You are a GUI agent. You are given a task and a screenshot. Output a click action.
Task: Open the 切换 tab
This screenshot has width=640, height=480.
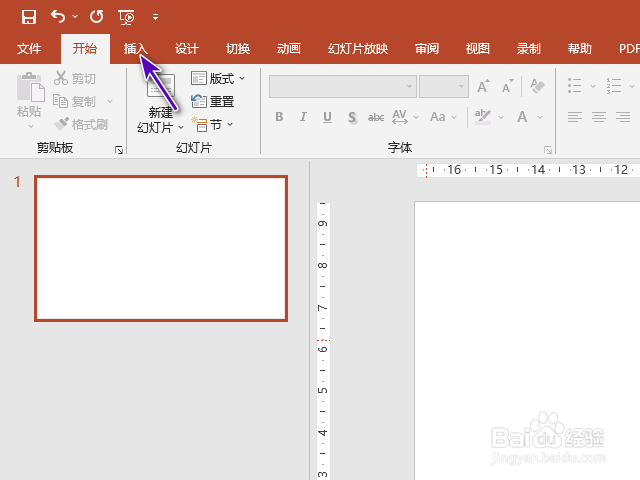(x=238, y=49)
